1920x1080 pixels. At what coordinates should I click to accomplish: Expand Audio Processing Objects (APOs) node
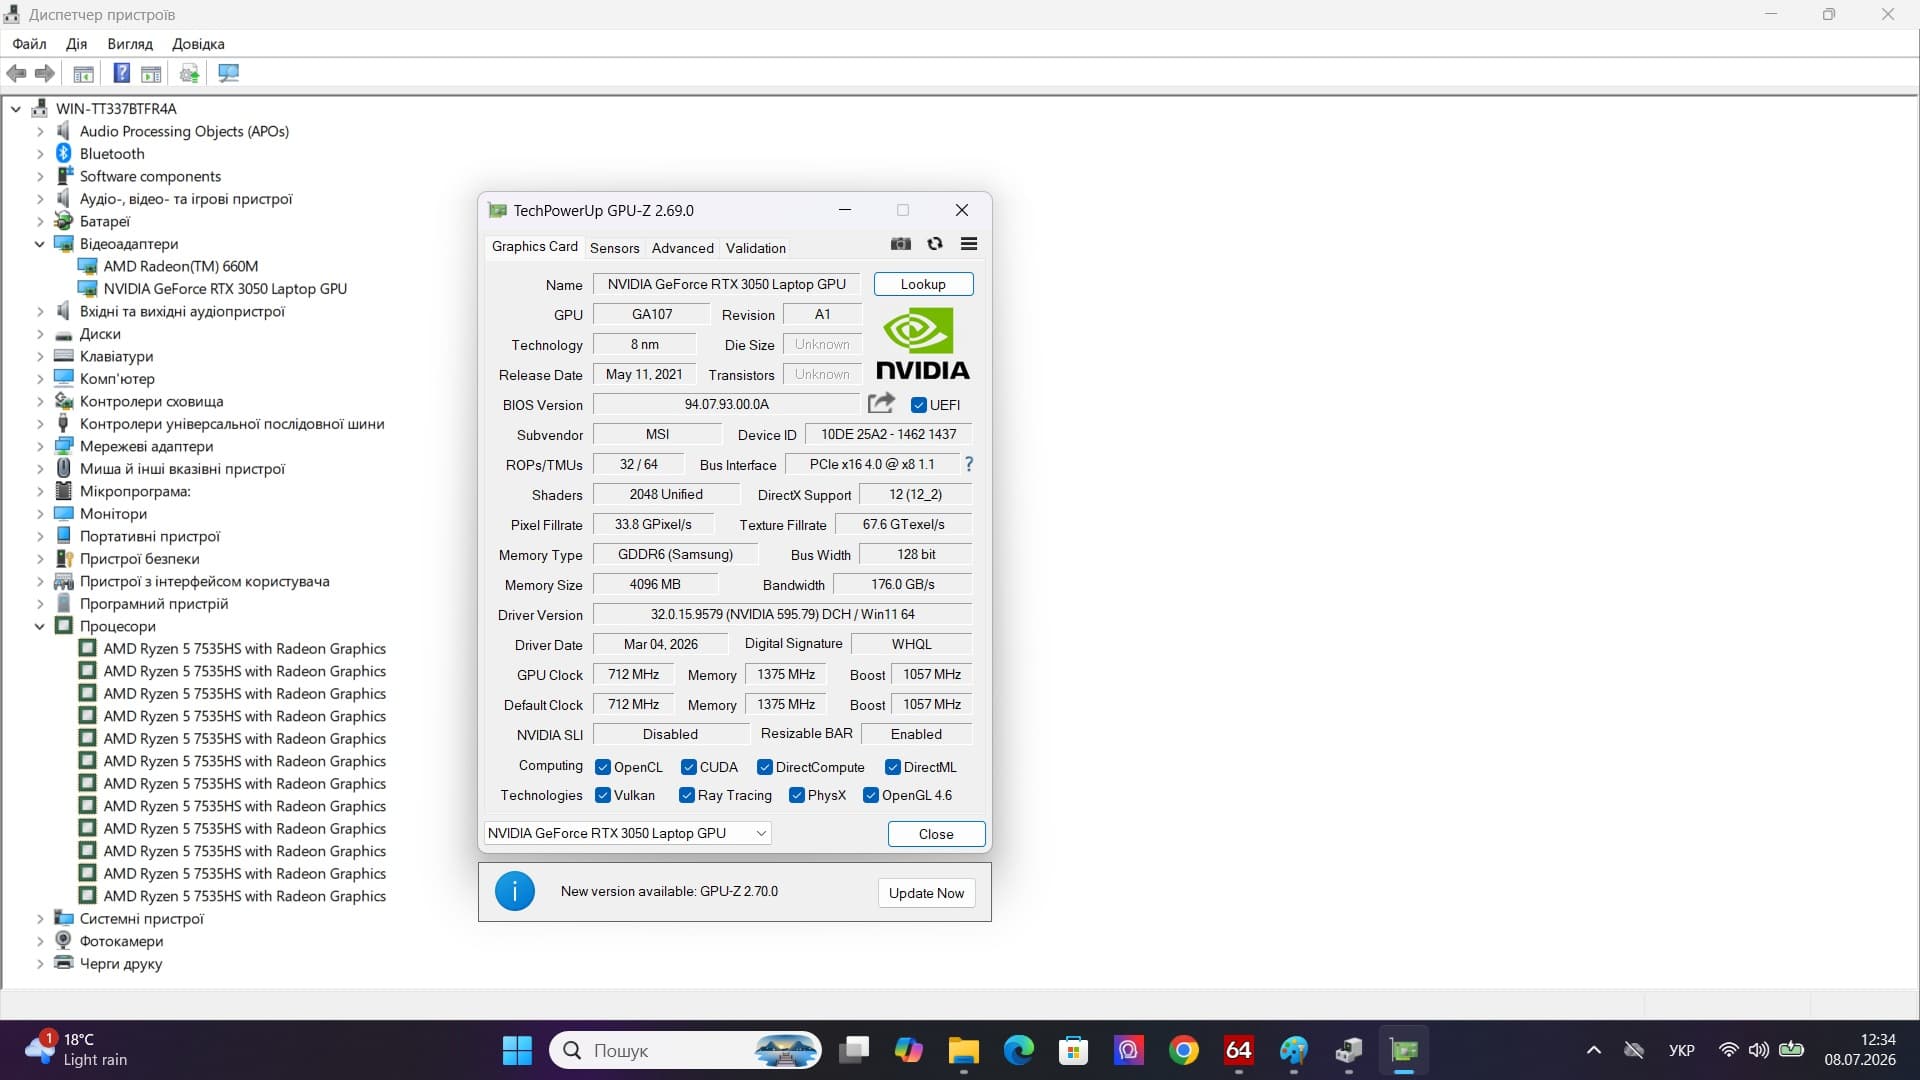[x=40, y=131]
